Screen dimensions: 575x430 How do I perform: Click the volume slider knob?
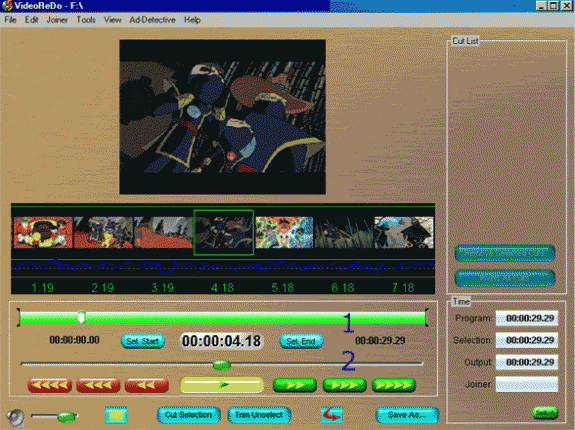pyautogui.click(x=67, y=417)
